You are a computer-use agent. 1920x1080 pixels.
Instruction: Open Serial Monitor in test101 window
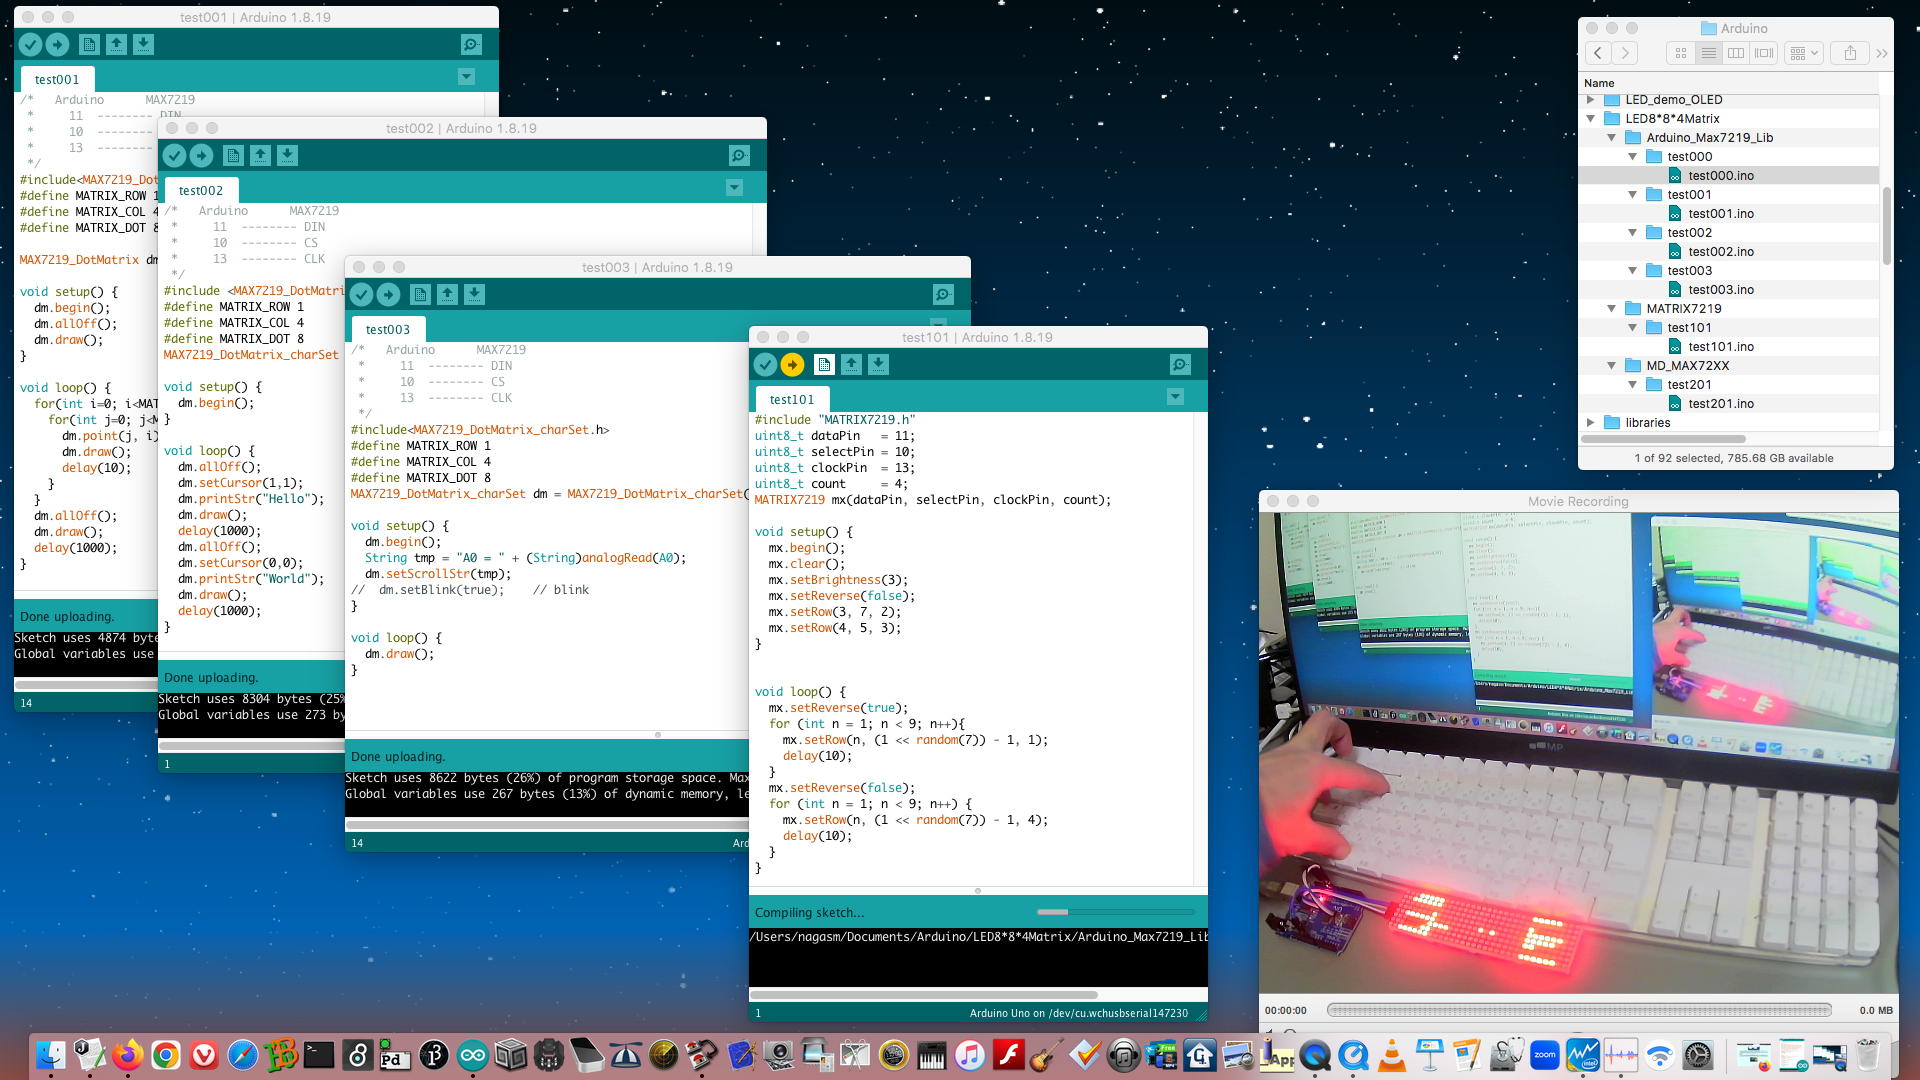1180,365
